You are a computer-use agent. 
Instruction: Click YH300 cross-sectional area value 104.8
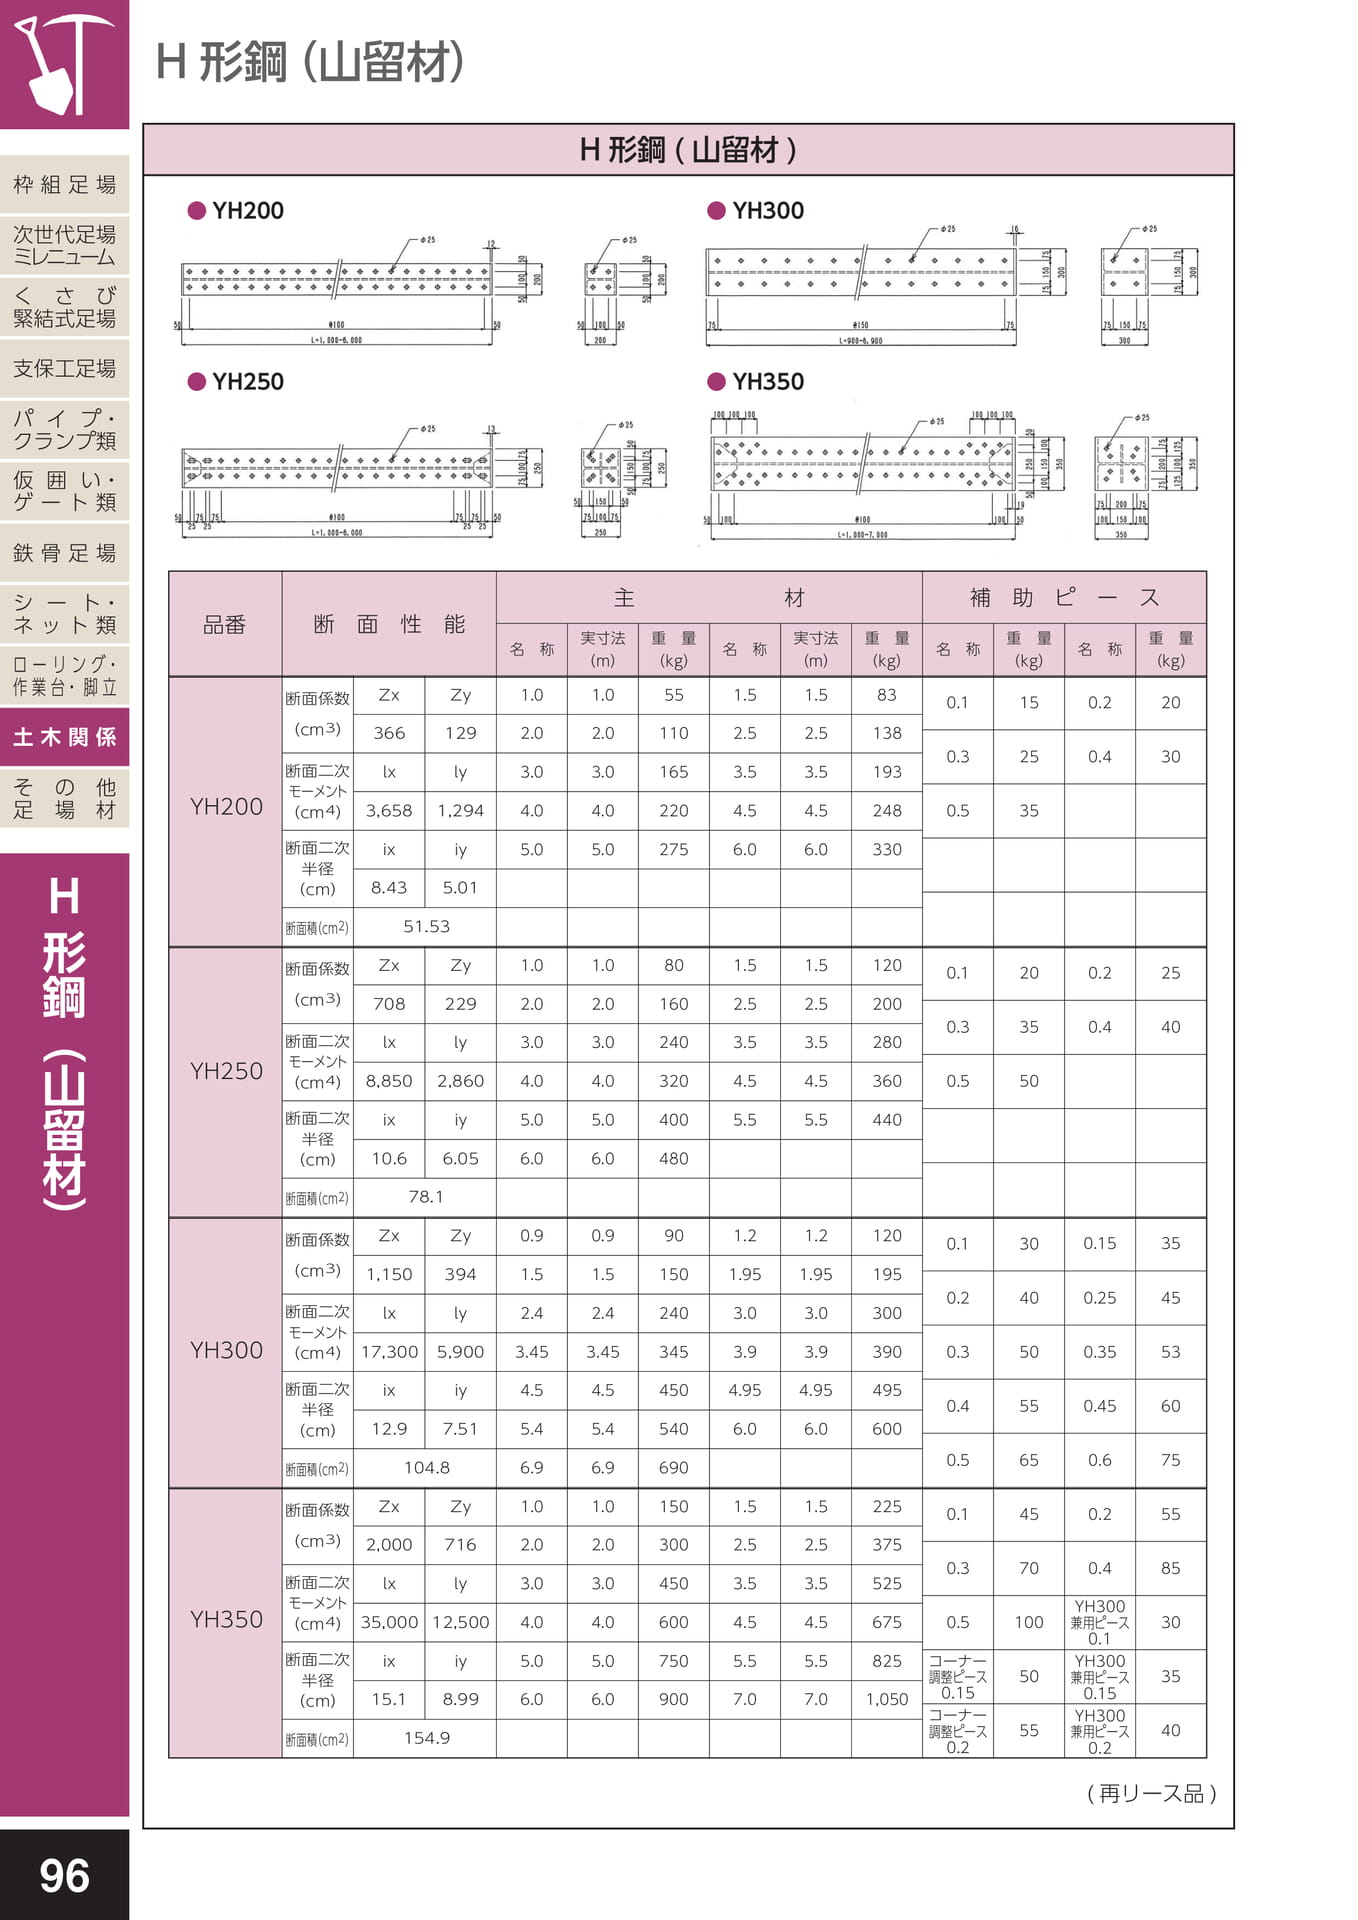pos(426,1468)
